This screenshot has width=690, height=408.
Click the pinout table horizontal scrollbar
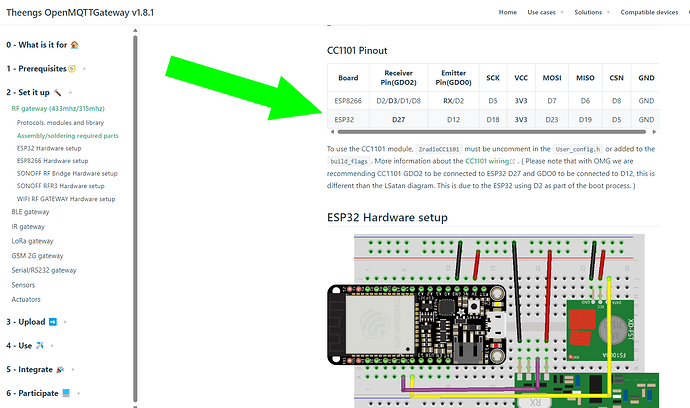click(492, 132)
